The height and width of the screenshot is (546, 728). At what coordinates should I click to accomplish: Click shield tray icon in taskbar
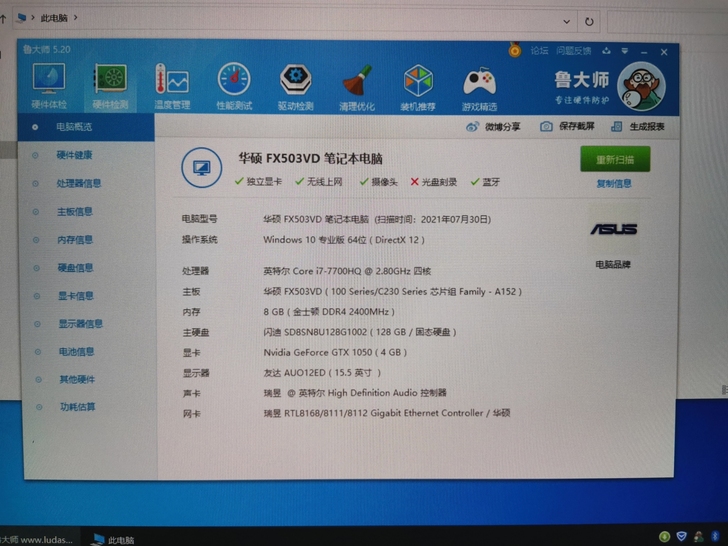click(x=682, y=537)
